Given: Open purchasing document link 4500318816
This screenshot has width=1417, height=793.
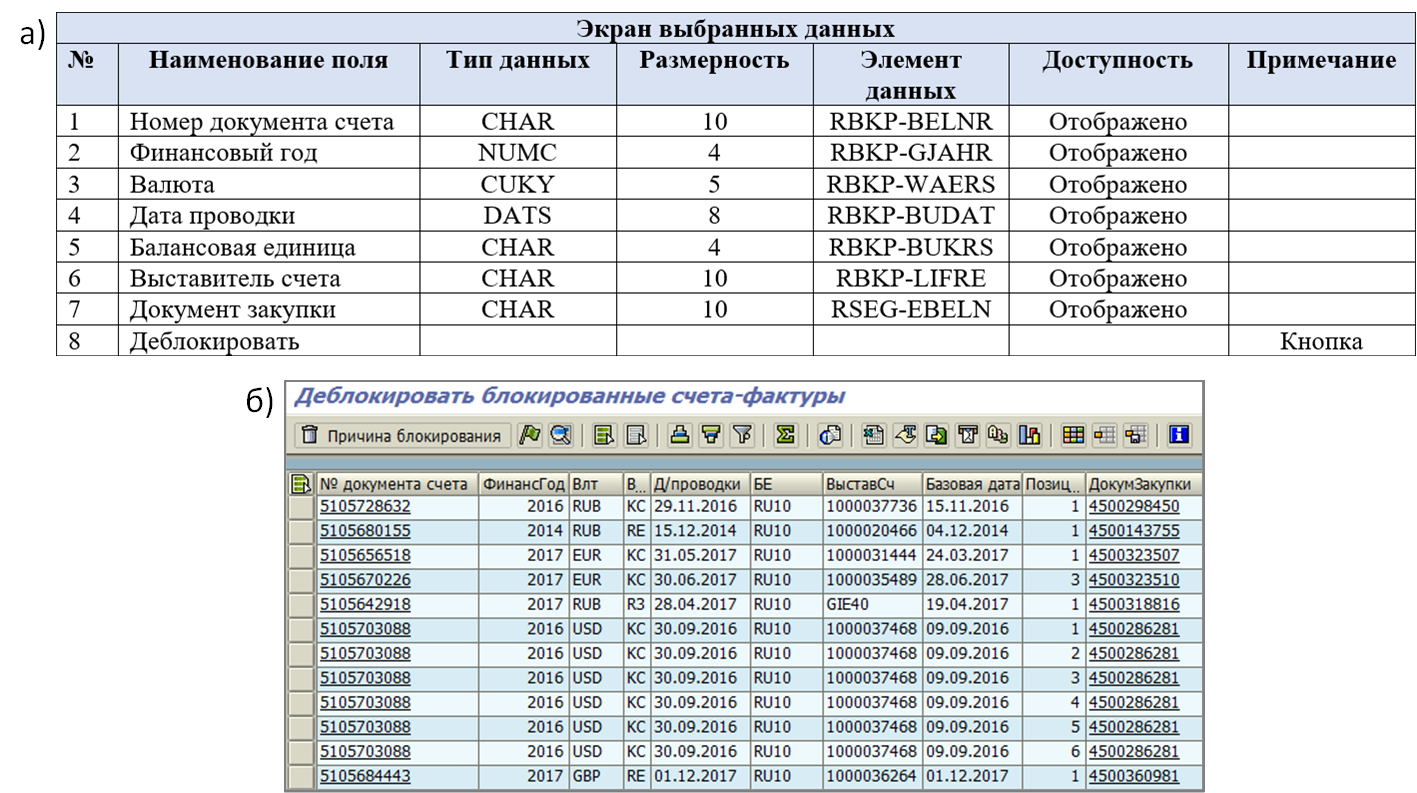Looking at the screenshot, I should point(1134,605).
